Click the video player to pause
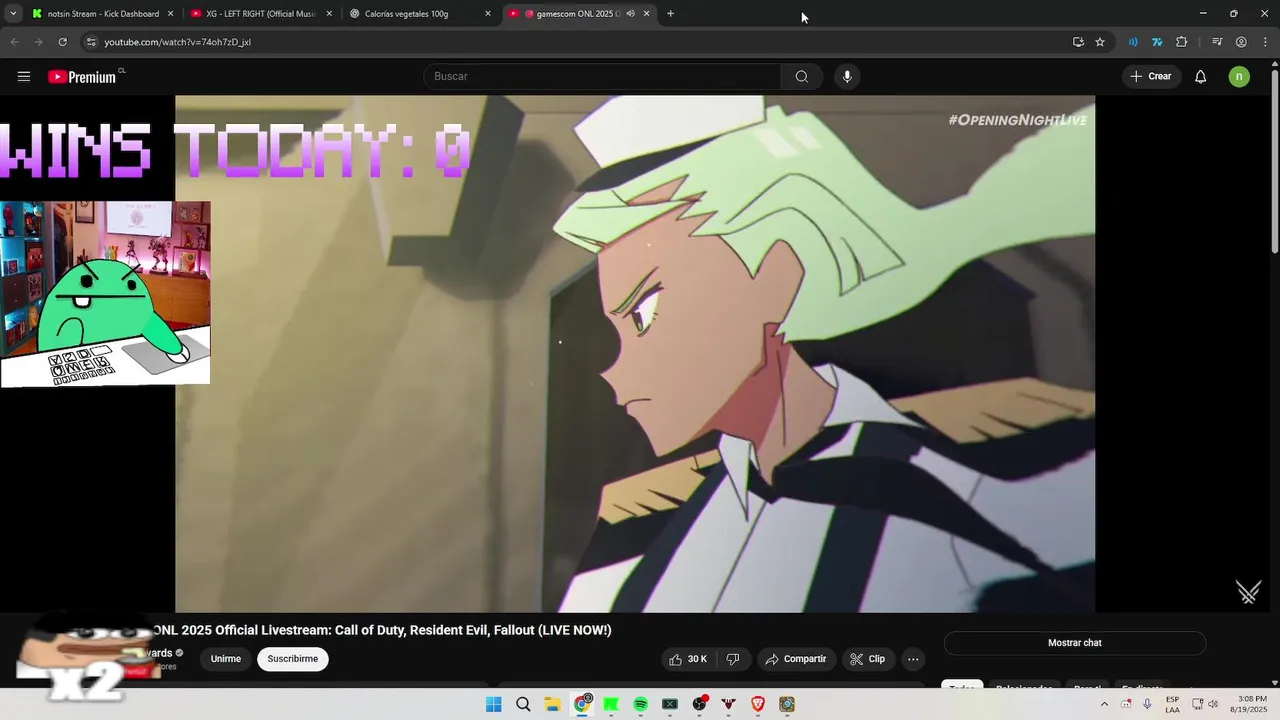This screenshot has width=1280, height=720. pos(635,354)
